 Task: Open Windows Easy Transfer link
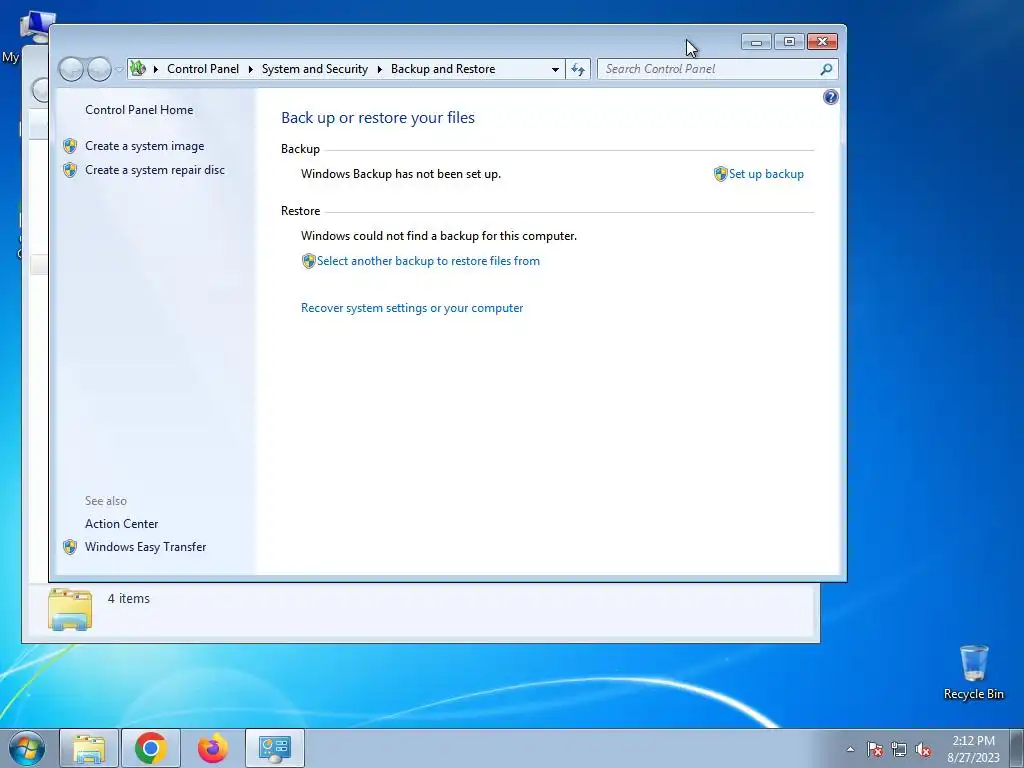146,547
